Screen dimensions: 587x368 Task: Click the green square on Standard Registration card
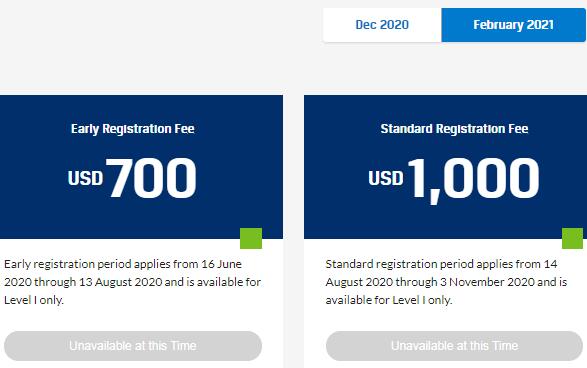point(572,238)
